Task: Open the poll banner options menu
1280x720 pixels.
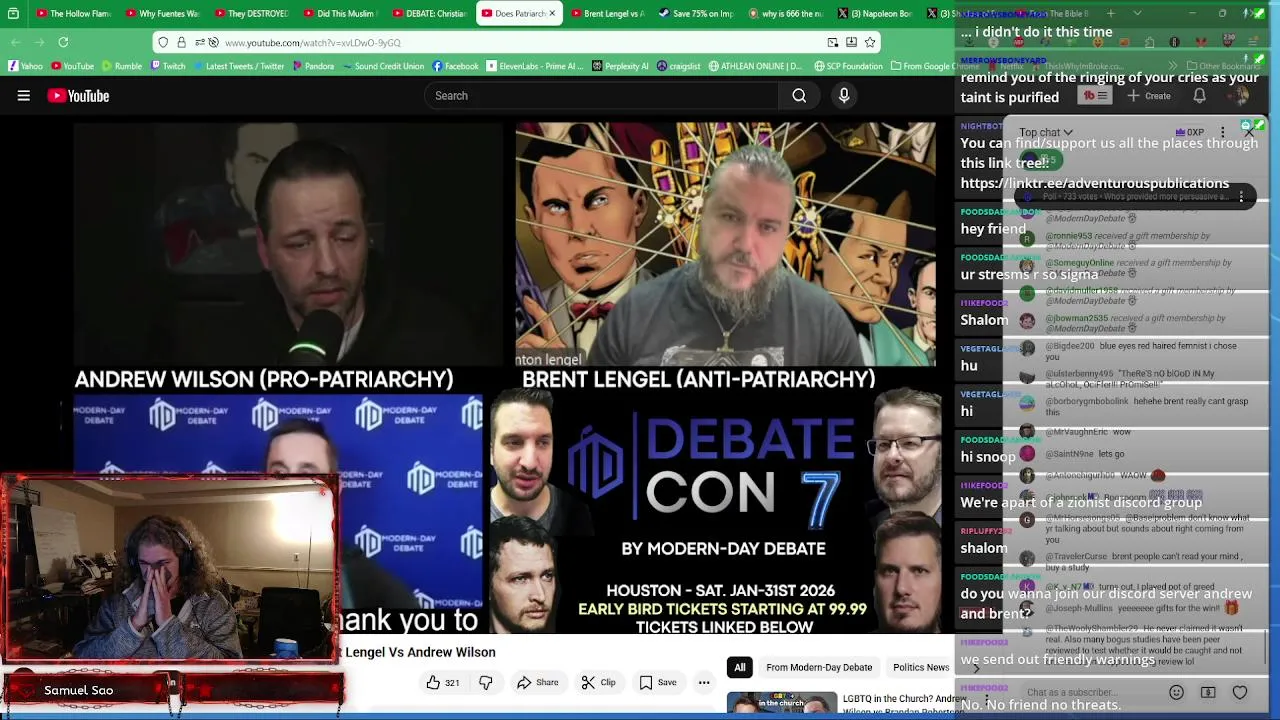Action: (x=1241, y=197)
